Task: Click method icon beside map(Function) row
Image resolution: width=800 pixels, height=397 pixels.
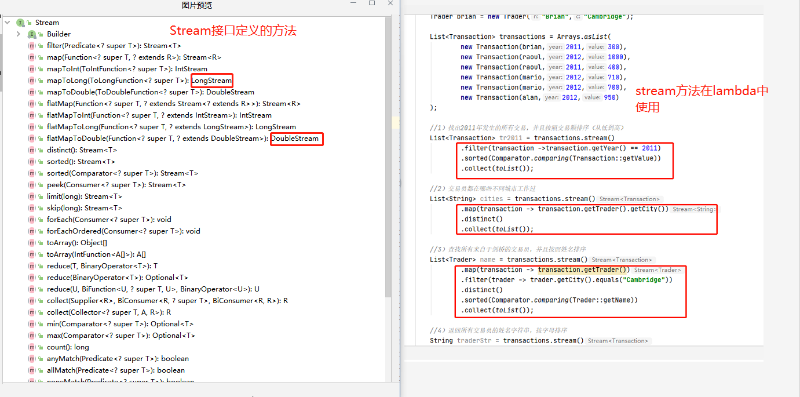Action: click(32, 57)
